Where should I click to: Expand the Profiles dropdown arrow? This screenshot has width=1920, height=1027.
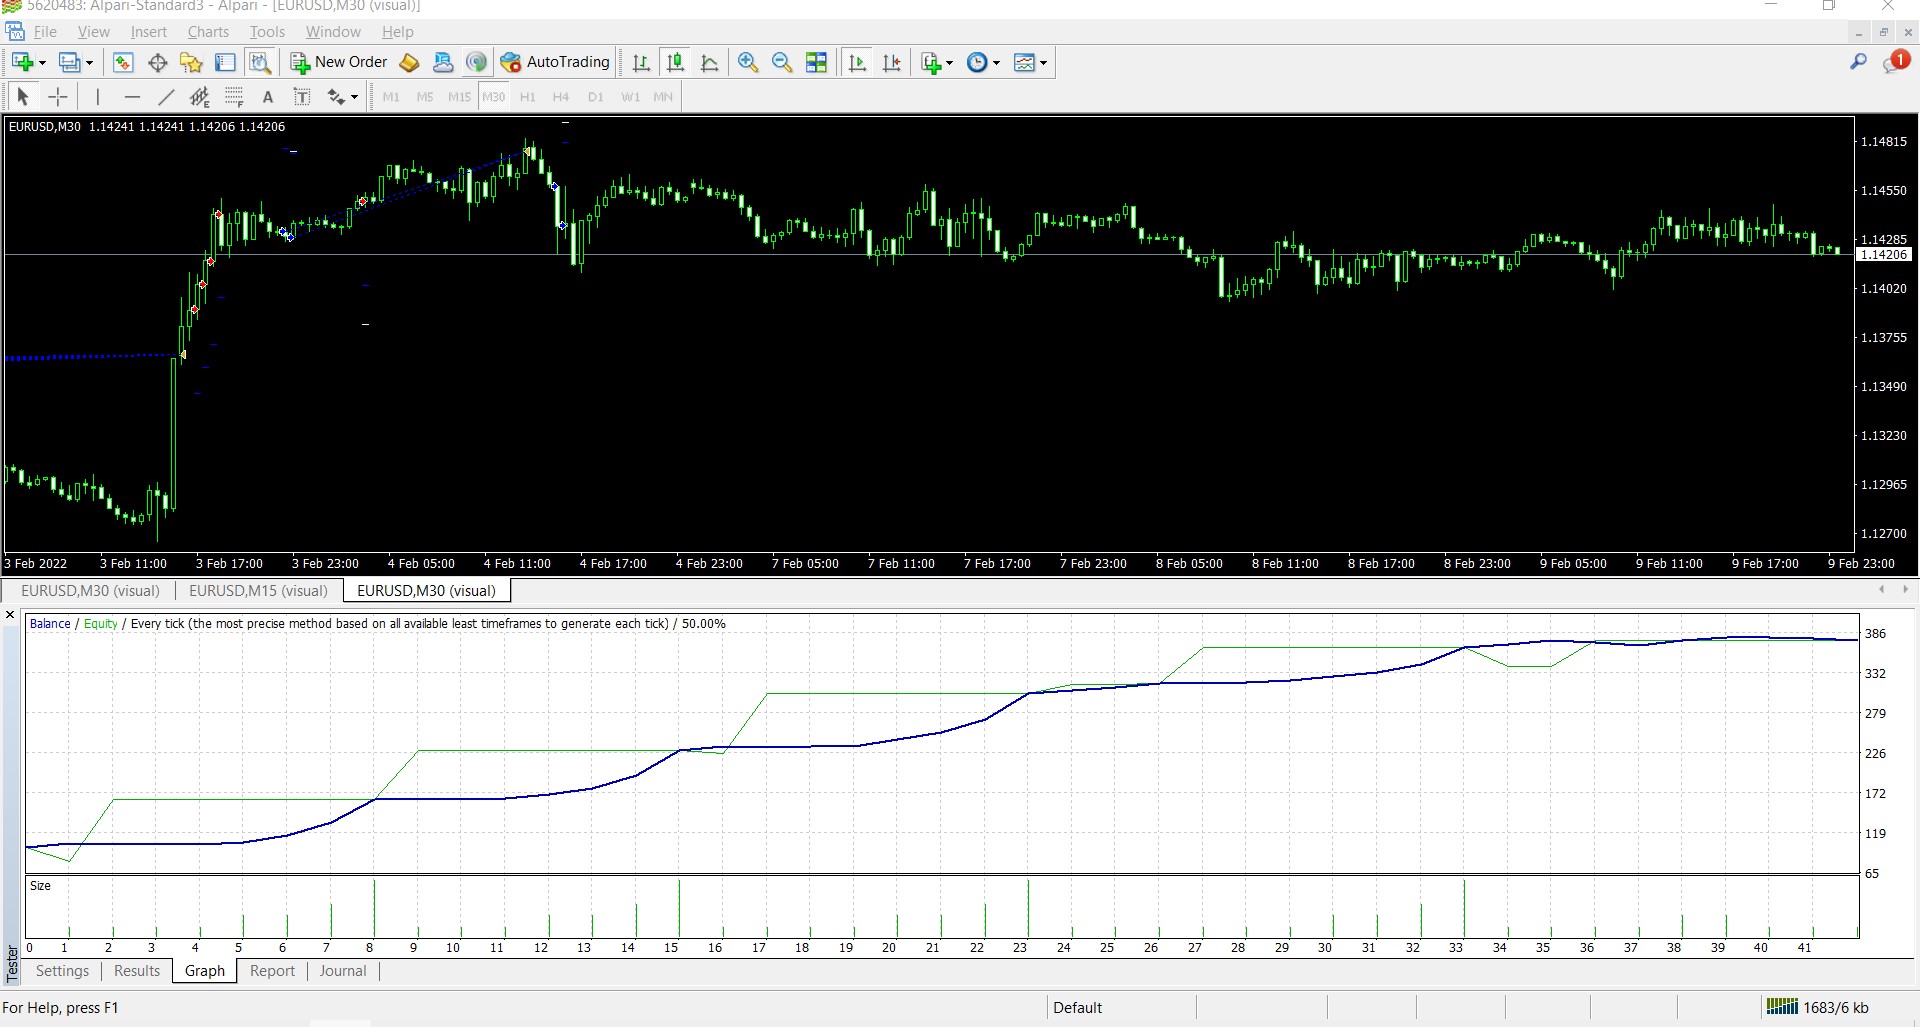point(90,63)
